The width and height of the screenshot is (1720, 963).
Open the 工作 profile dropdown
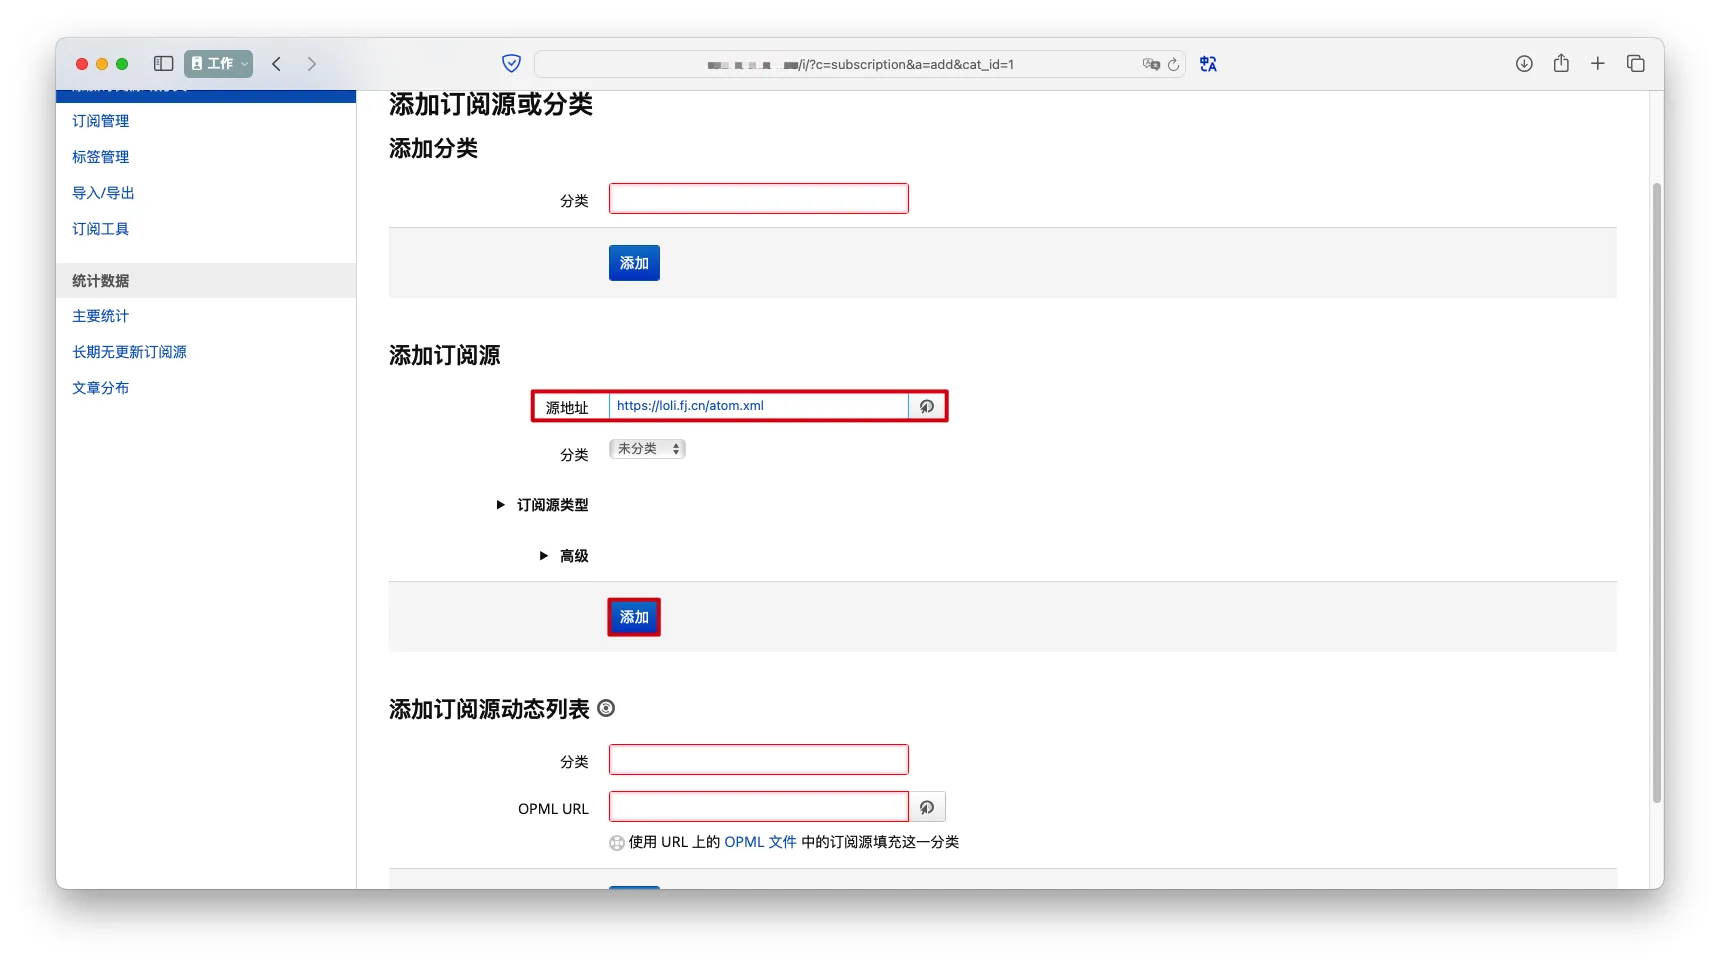[x=218, y=64]
